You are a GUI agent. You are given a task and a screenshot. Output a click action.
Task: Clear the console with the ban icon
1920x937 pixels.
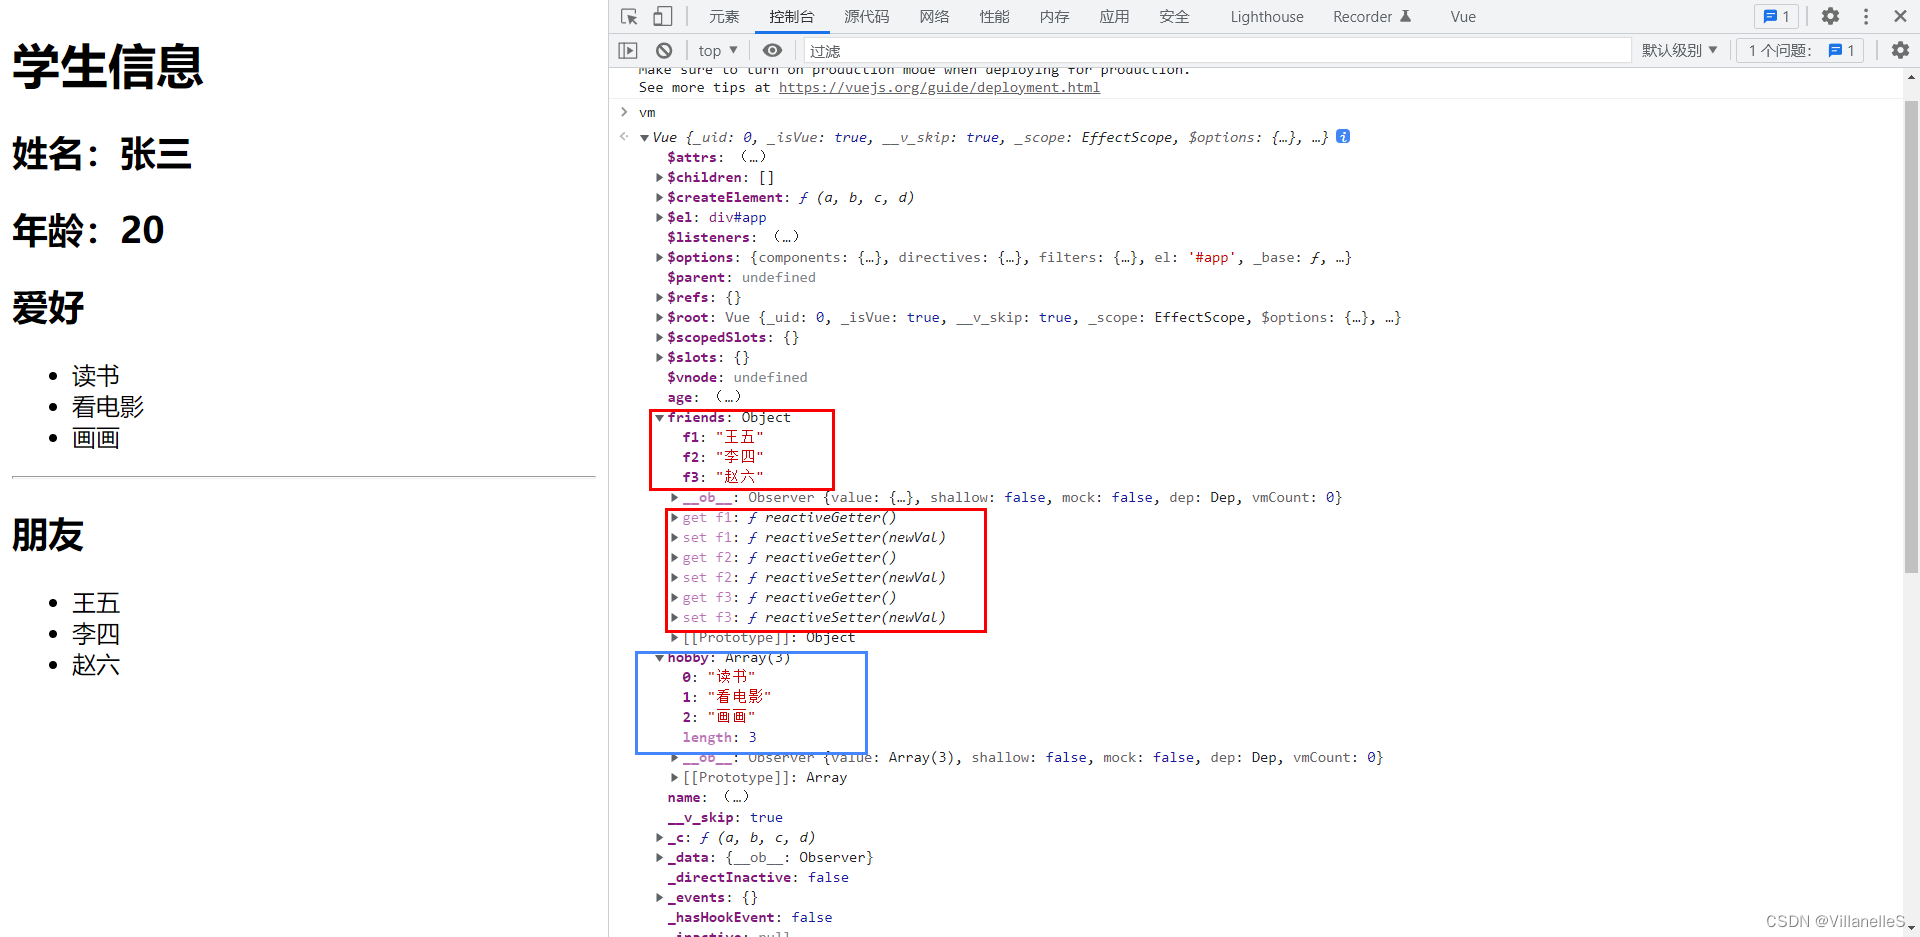pyautogui.click(x=664, y=50)
